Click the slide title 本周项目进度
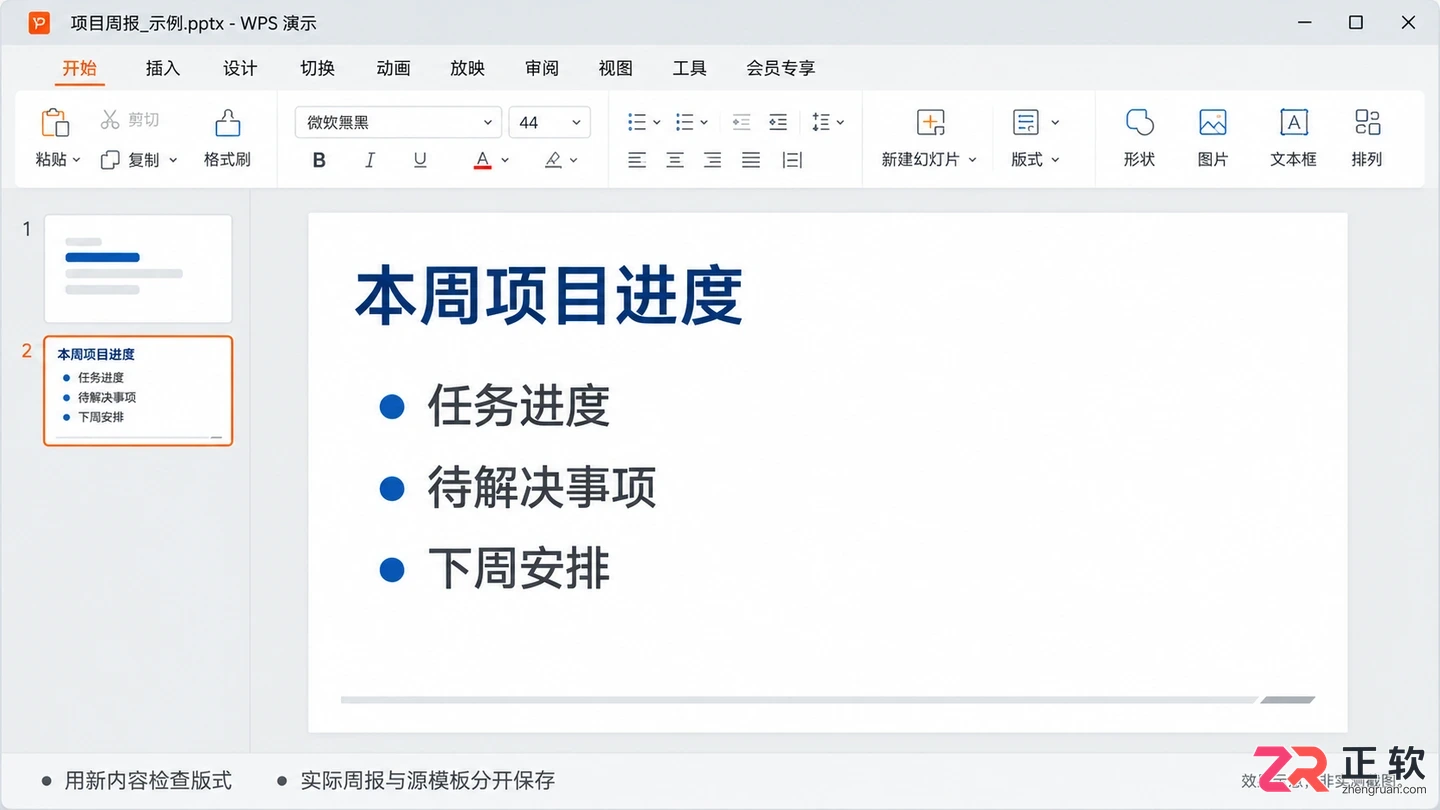This screenshot has width=1440, height=810. click(x=549, y=296)
